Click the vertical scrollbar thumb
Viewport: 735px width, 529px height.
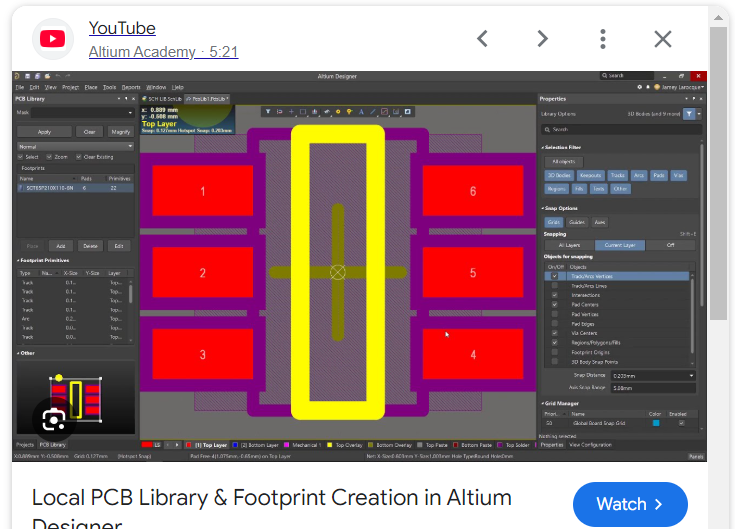[x=718, y=173]
